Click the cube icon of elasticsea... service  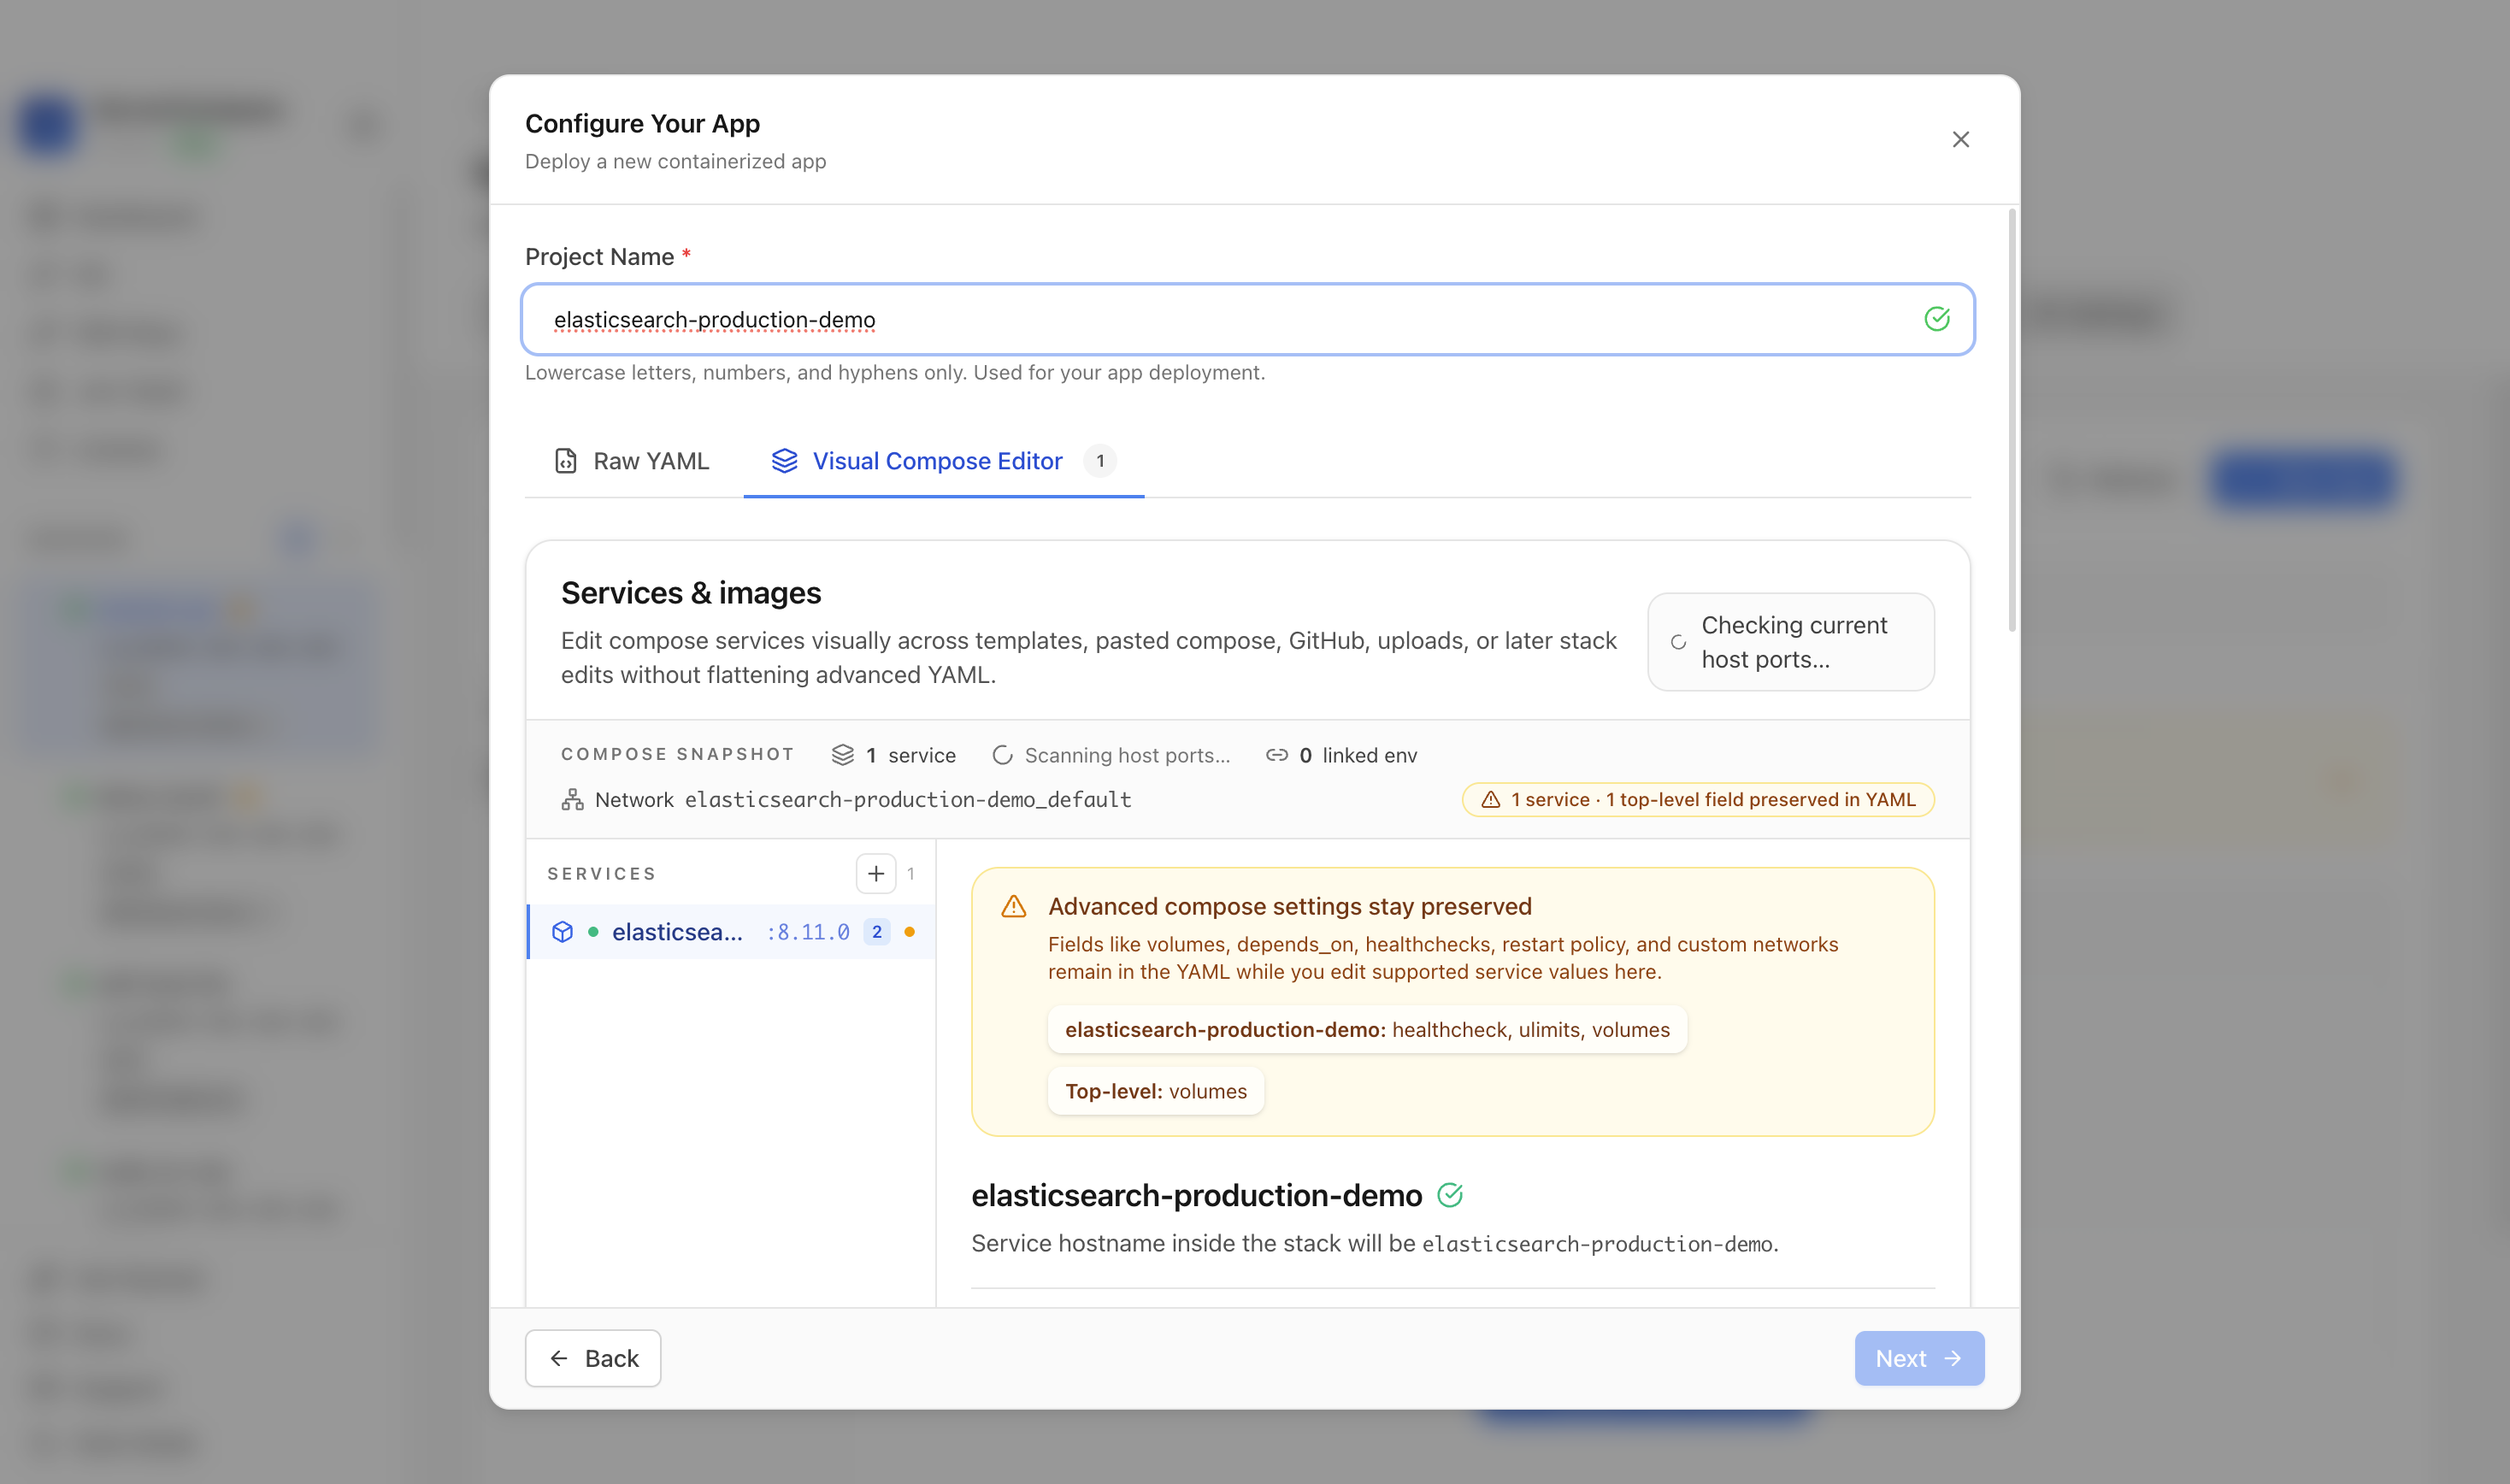click(562, 932)
